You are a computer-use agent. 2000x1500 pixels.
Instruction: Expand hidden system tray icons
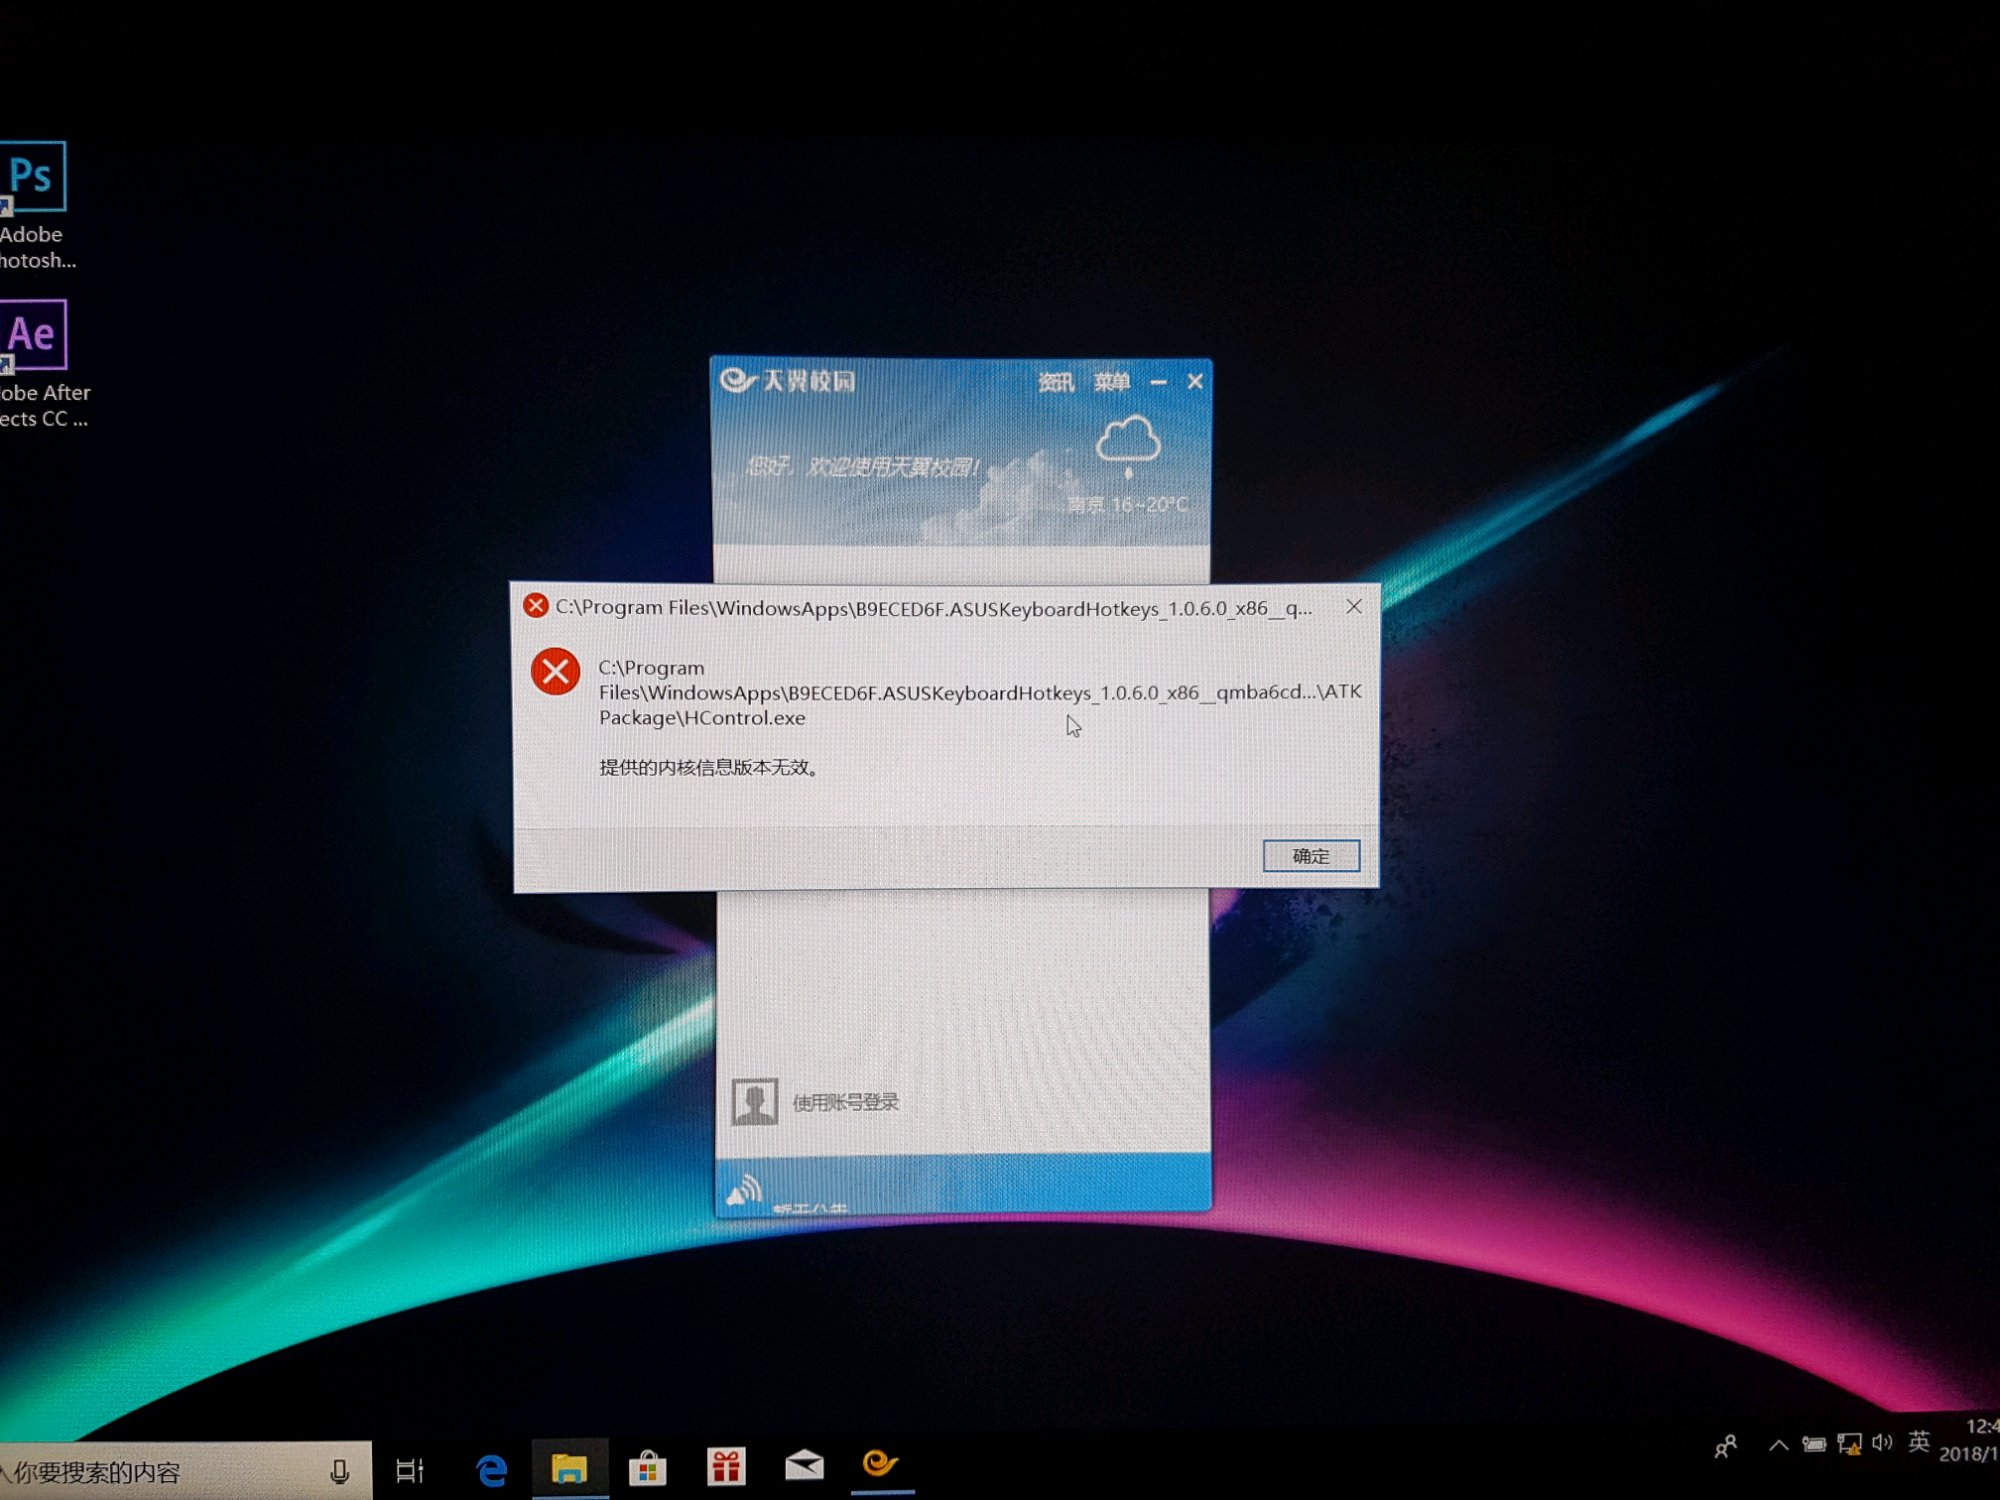coord(1778,1445)
